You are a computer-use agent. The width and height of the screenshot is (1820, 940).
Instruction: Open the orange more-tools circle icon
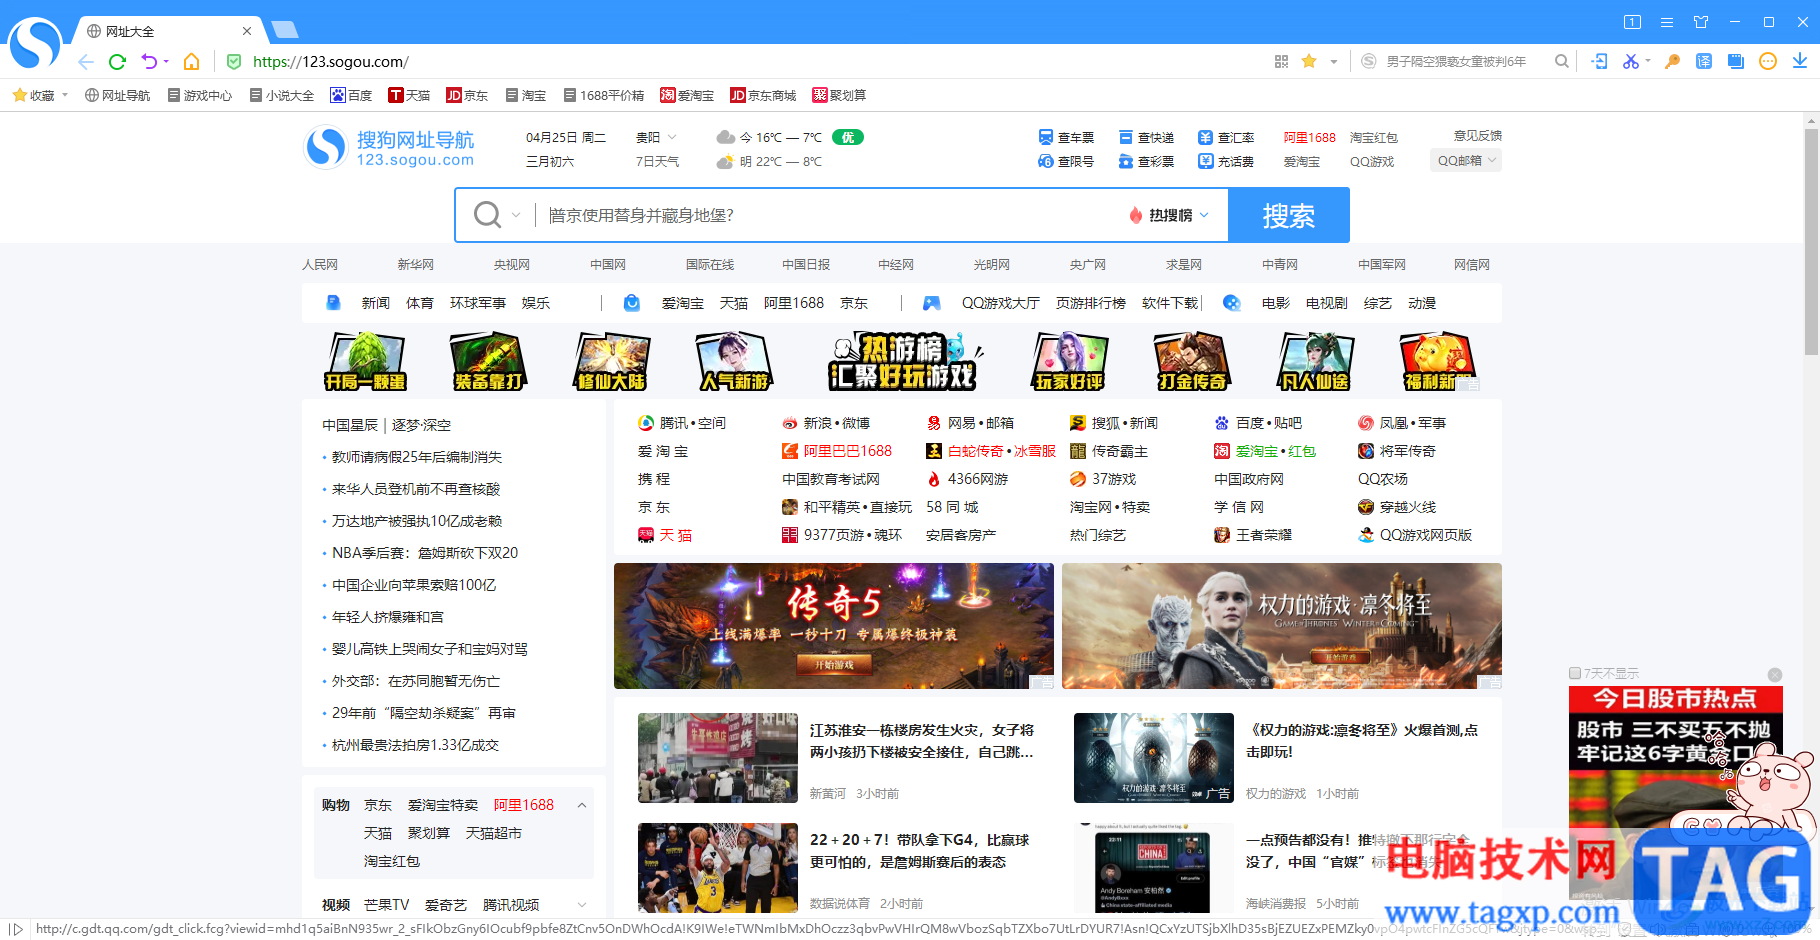[1768, 62]
